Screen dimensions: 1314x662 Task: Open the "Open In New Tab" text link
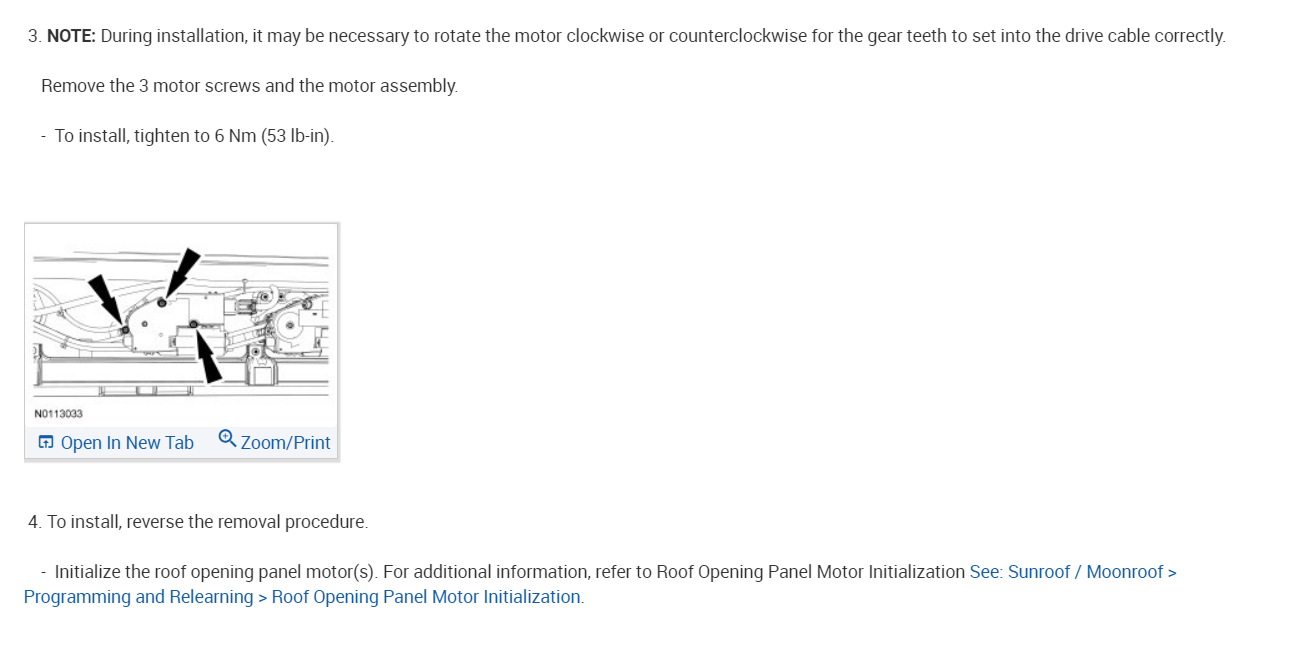[127, 443]
